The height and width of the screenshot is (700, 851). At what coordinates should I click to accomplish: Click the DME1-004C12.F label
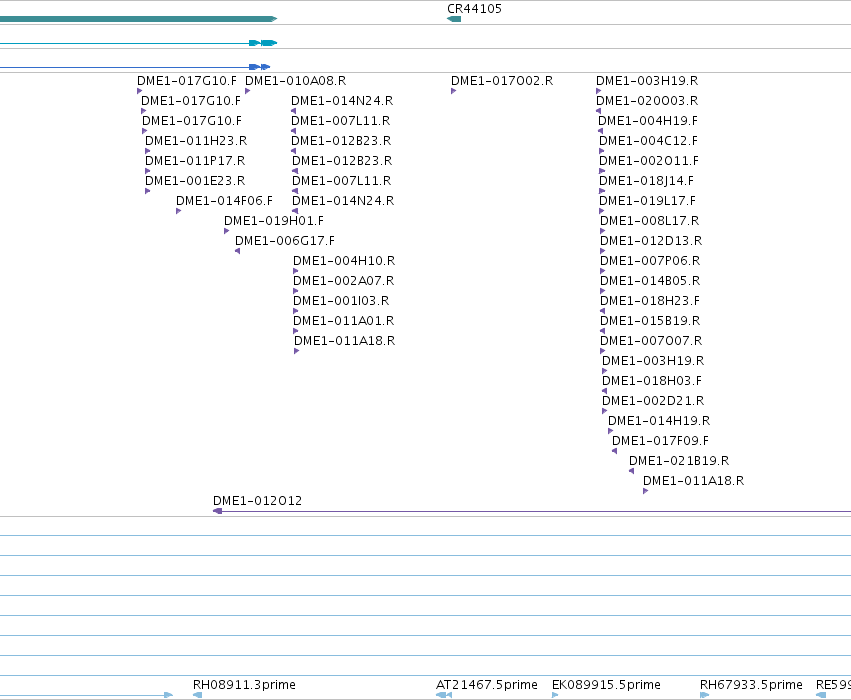pos(649,141)
